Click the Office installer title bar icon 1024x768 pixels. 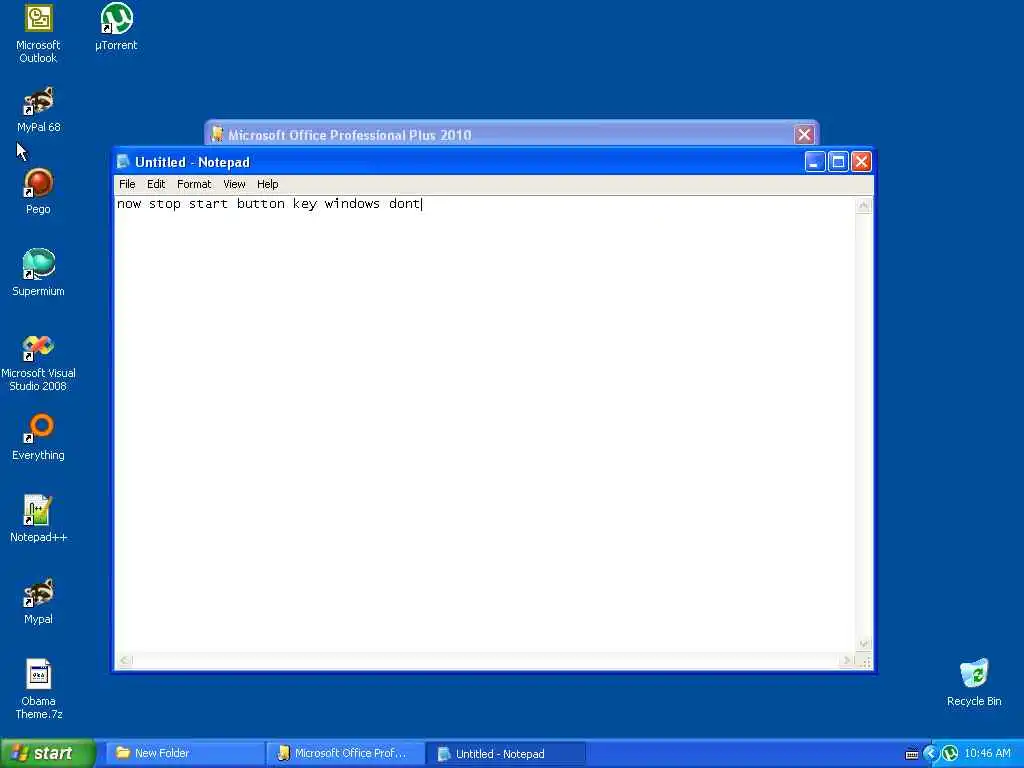coord(217,135)
